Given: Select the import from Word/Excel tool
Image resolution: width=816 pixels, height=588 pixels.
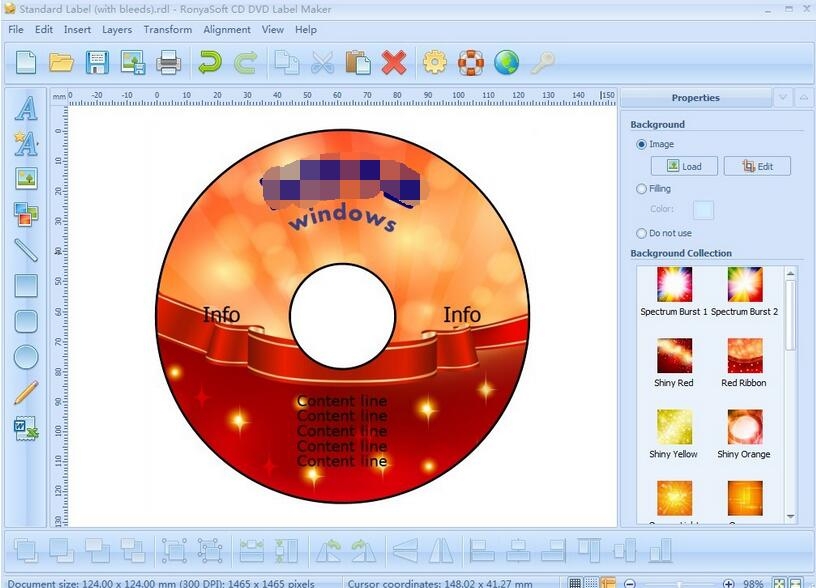Looking at the screenshot, I should [26, 428].
